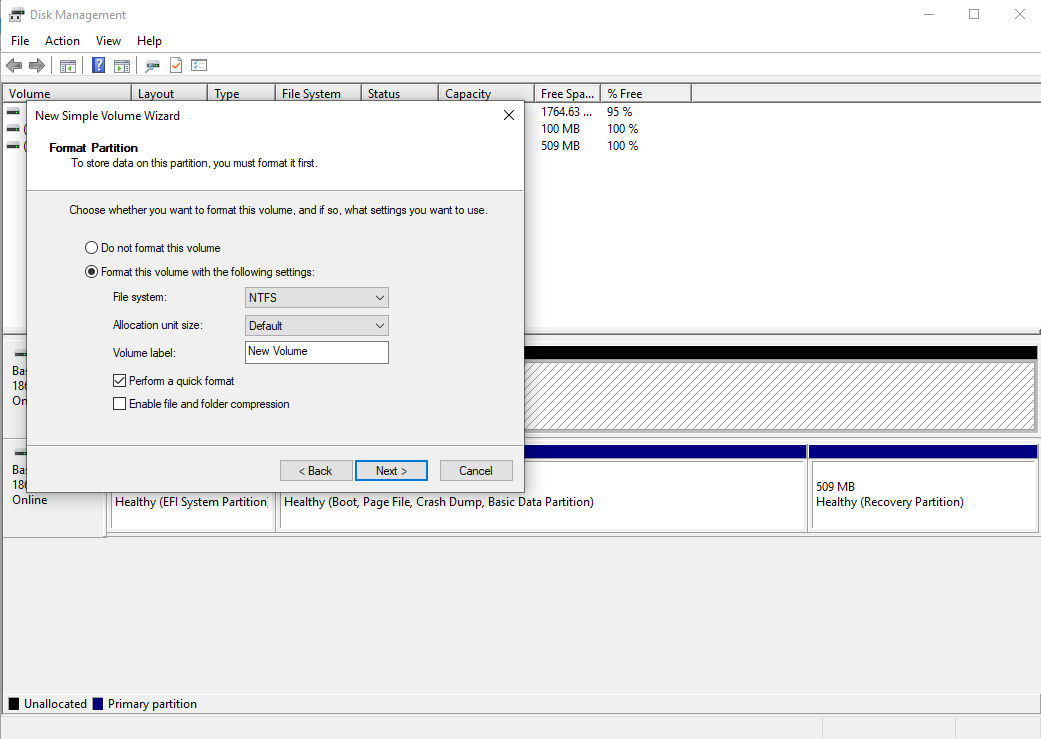Show the console tree pane icon
1041x739 pixels.
(67, 65)
